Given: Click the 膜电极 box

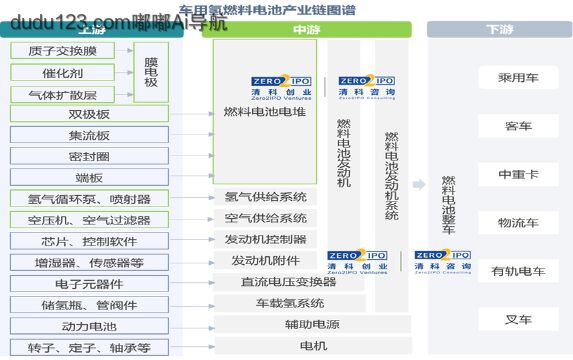Looking at the screenshot, I should [x=151, y=72].
